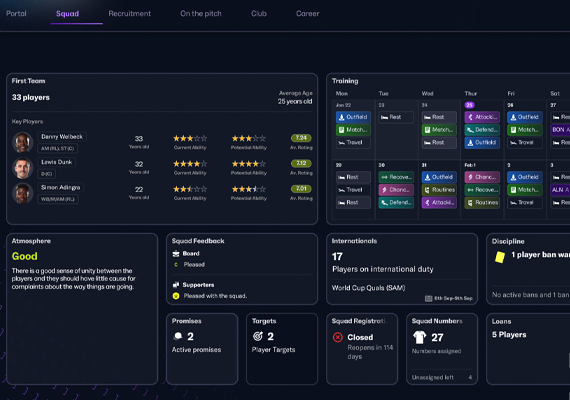The height and width of the screenshot is (400, 570).
Task: Click Lewis Dunk's D (C) position tag
Action: (x=47, y=174)
